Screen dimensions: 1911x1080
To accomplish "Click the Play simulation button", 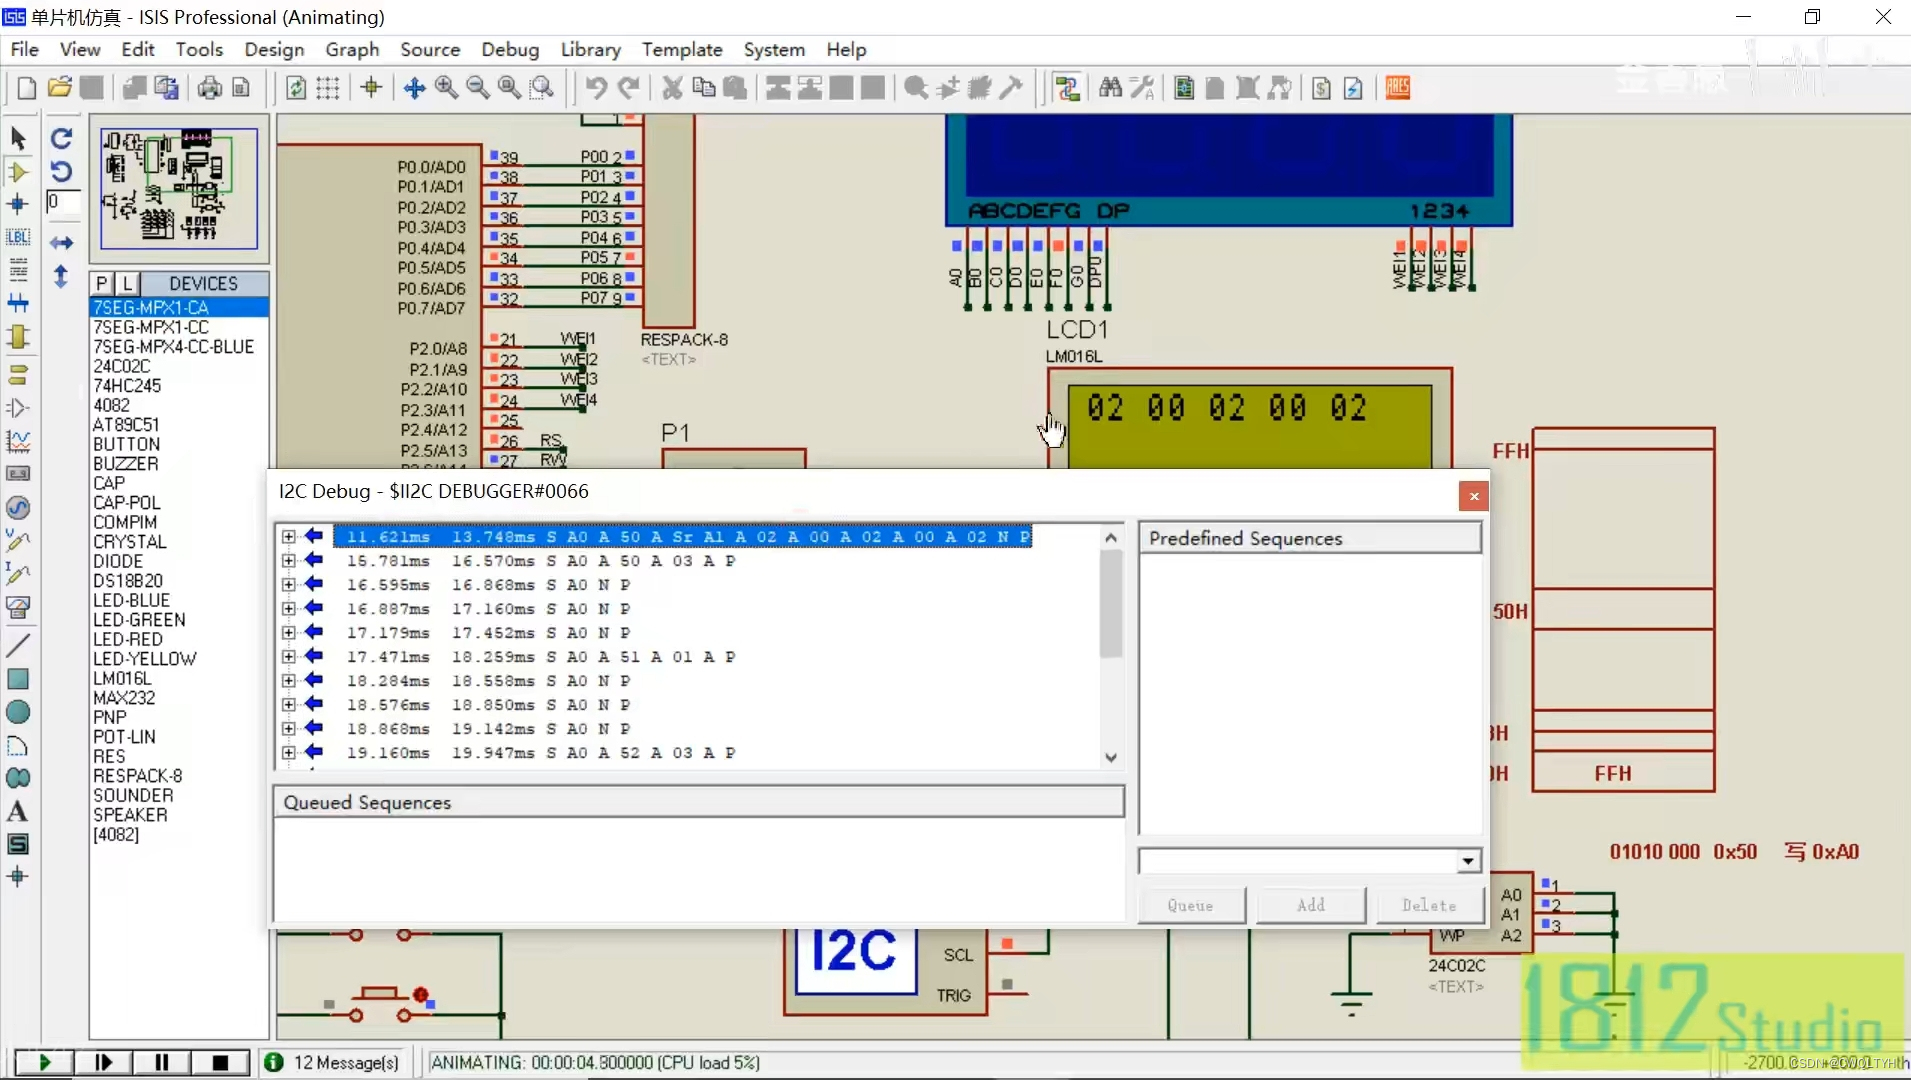I will tap(44, 1062).
